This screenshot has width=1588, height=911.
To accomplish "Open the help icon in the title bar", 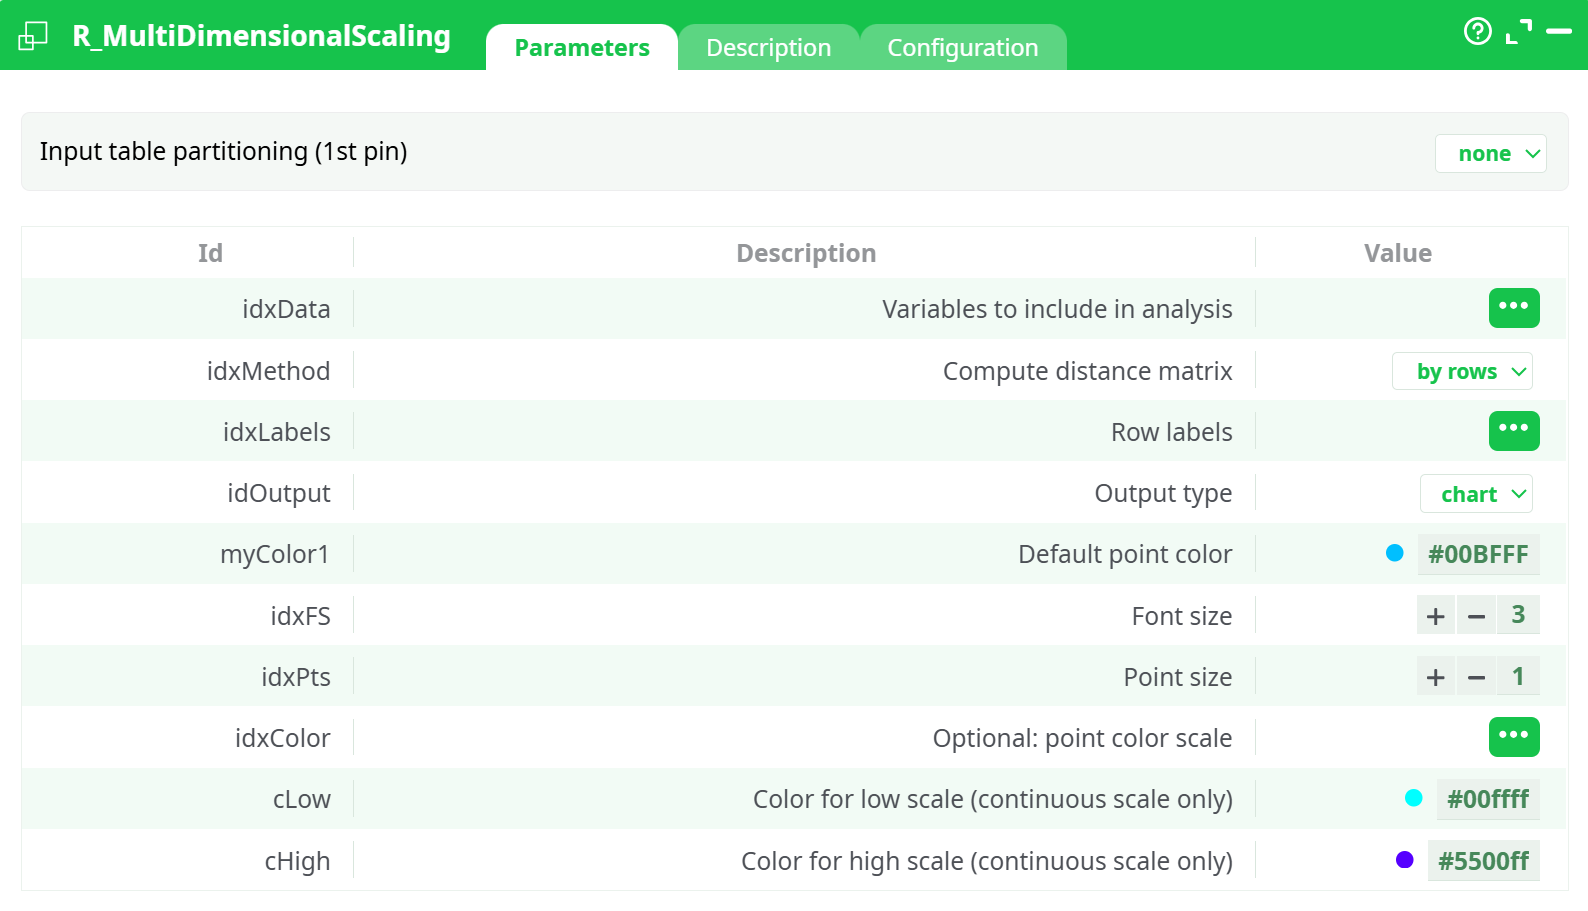I will pos(1478,32).
